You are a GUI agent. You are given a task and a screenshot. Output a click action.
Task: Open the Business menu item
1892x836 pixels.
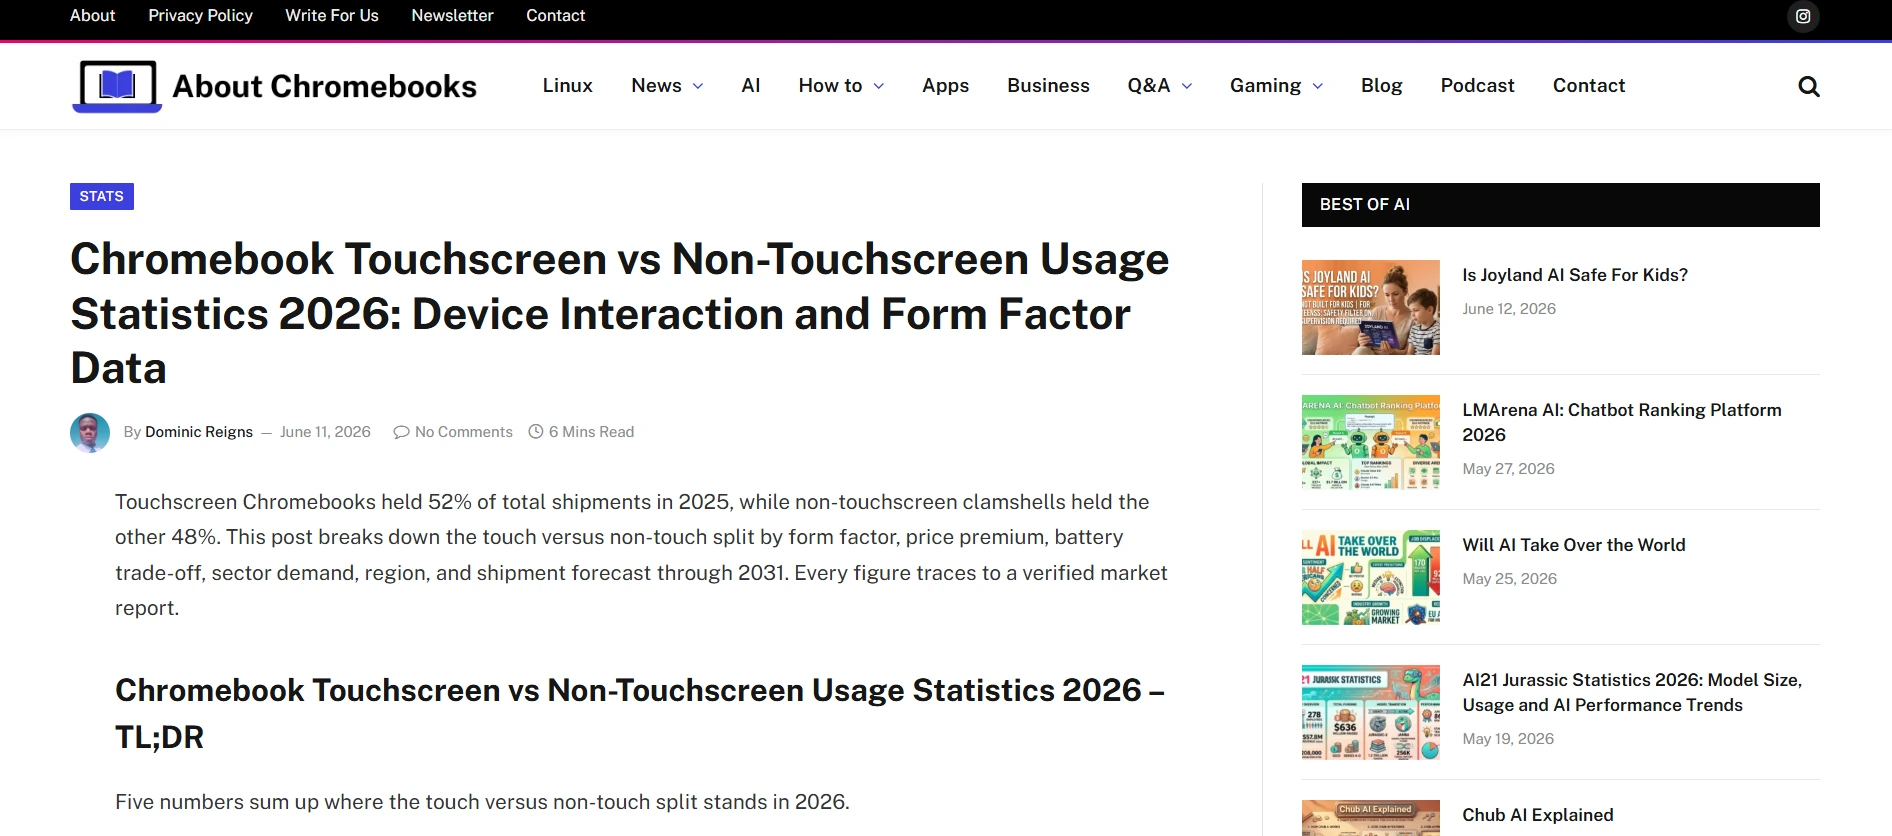click(x=1048, y=86)
